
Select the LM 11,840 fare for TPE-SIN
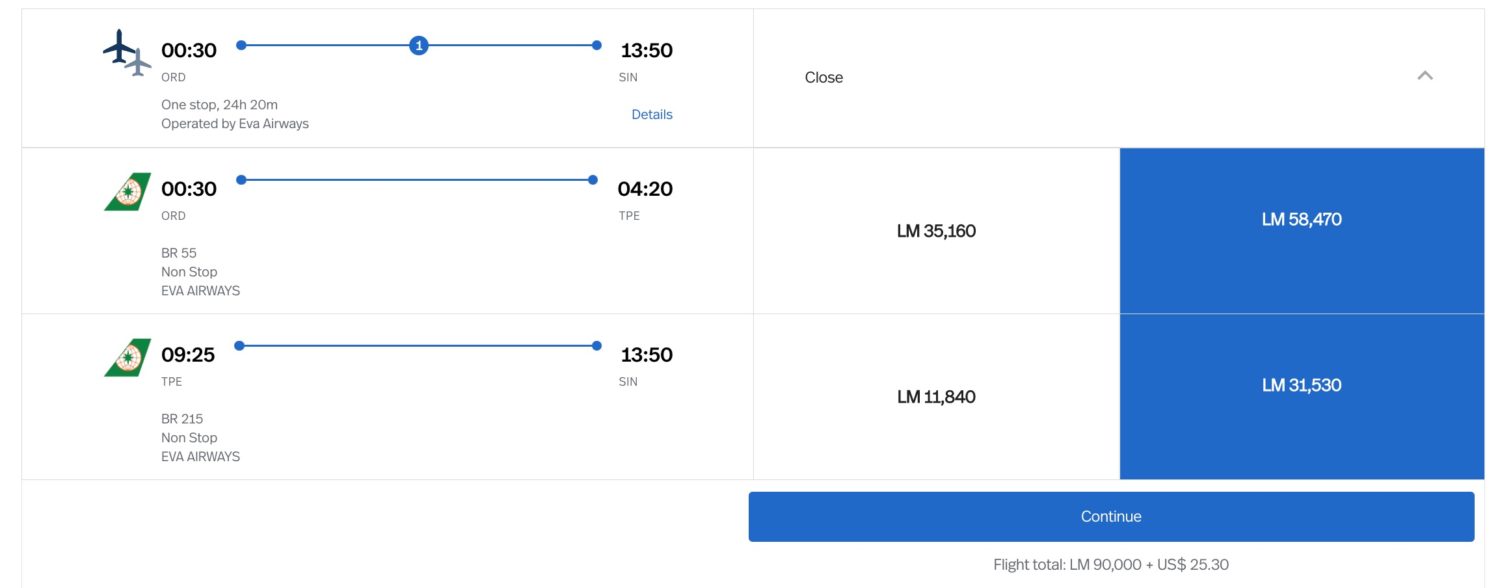click(x=935, y=396)
